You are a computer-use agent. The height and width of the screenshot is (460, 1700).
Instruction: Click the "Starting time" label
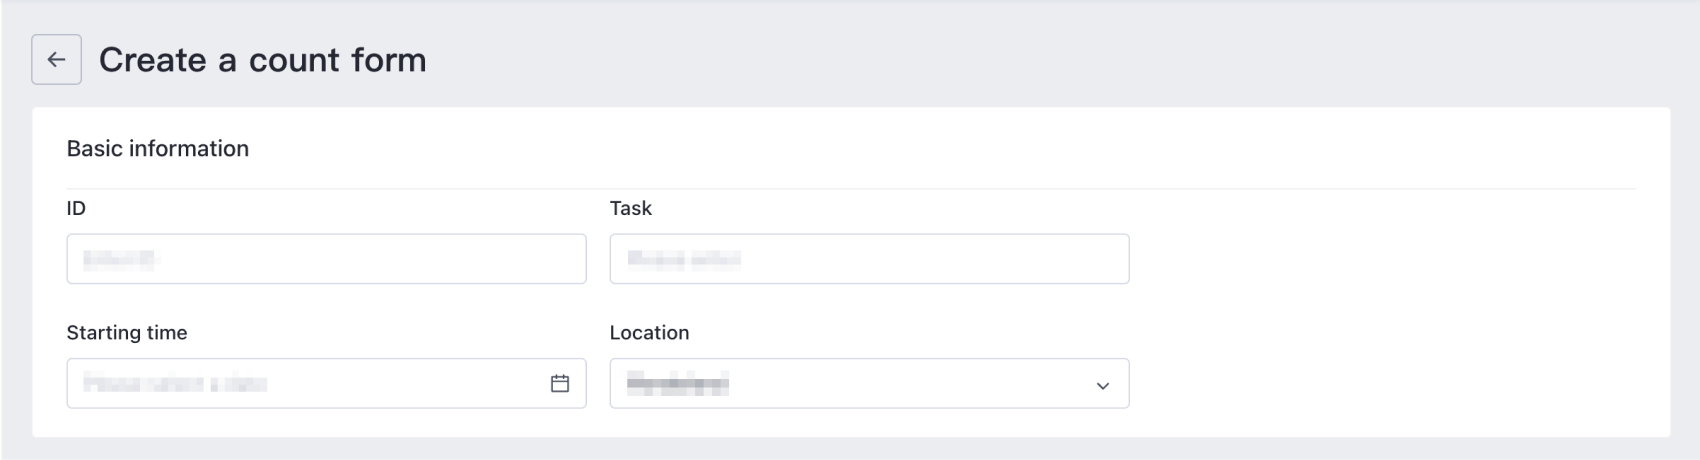click(127, 333)
